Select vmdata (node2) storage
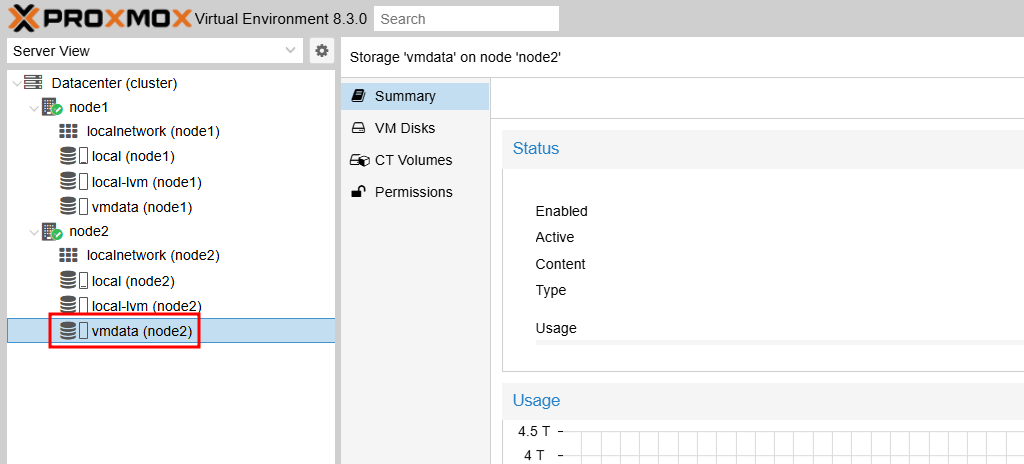Screen dimensions: 1024x464 tap(171, 331)
